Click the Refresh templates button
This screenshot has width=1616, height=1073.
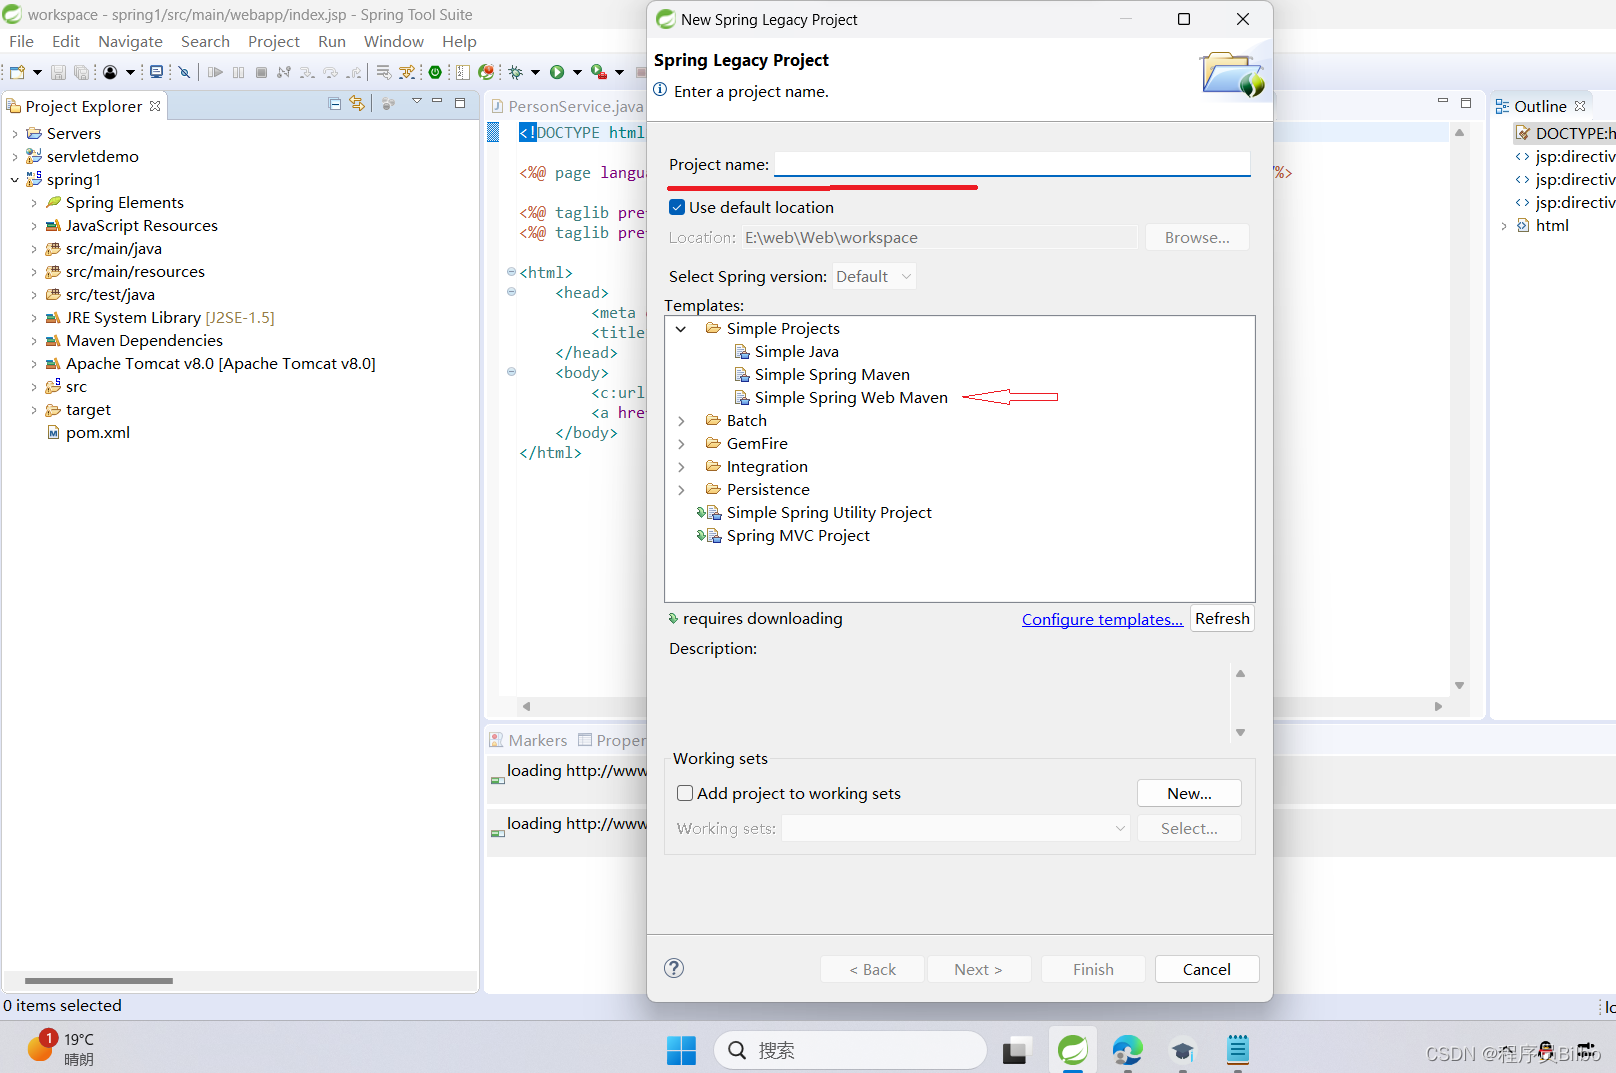pyautogui.click(x=1222, y=619)
